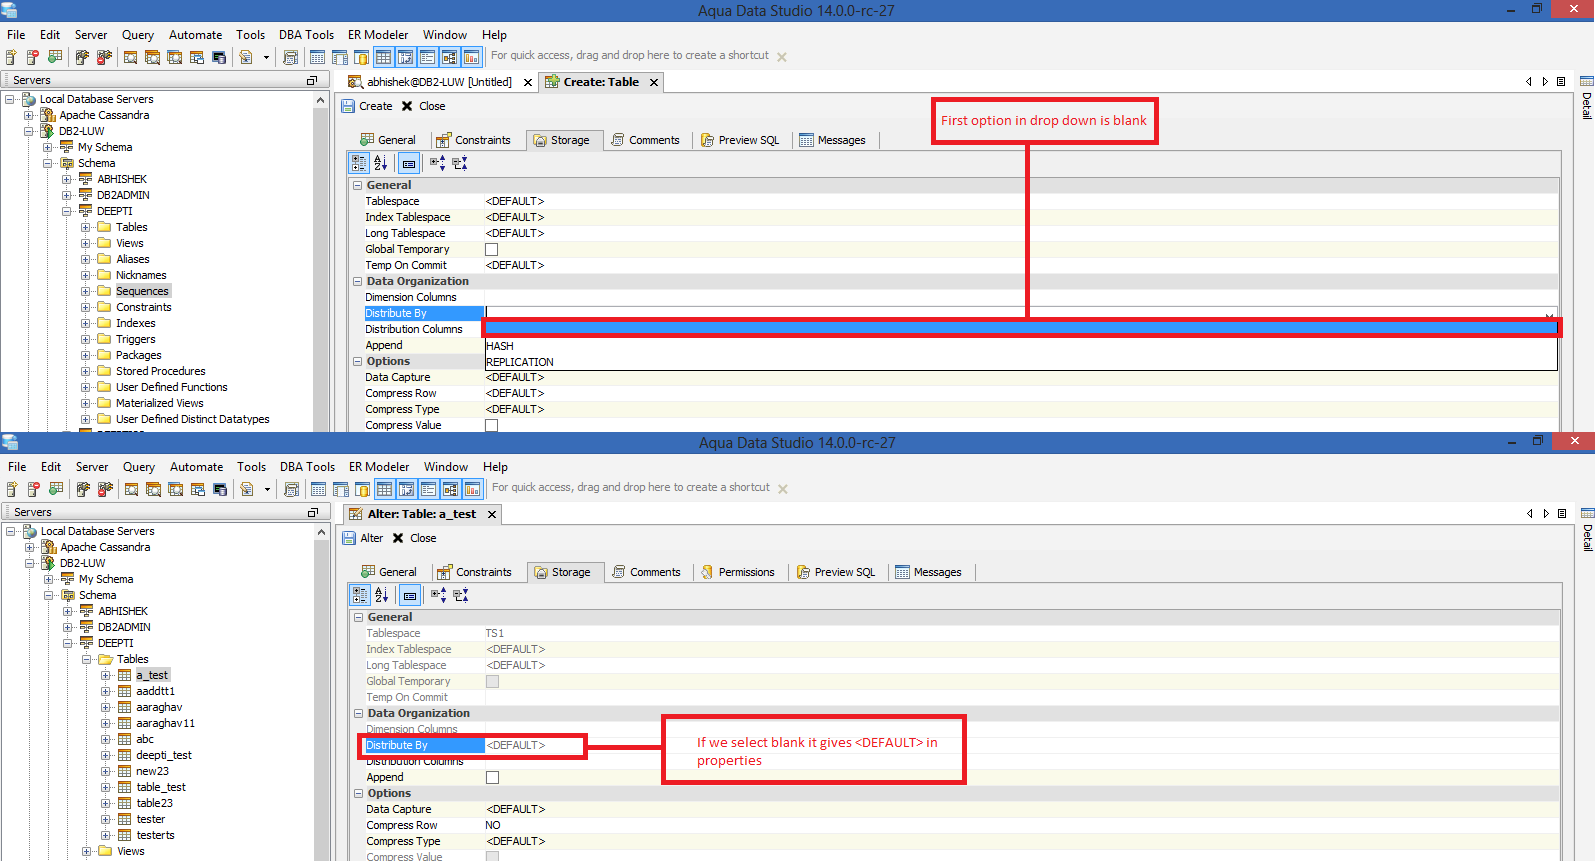Viewport: 1595px width, 861px height.
Task: Sort properties alphabetically in upper Create Table window
Action: (381, 163)
